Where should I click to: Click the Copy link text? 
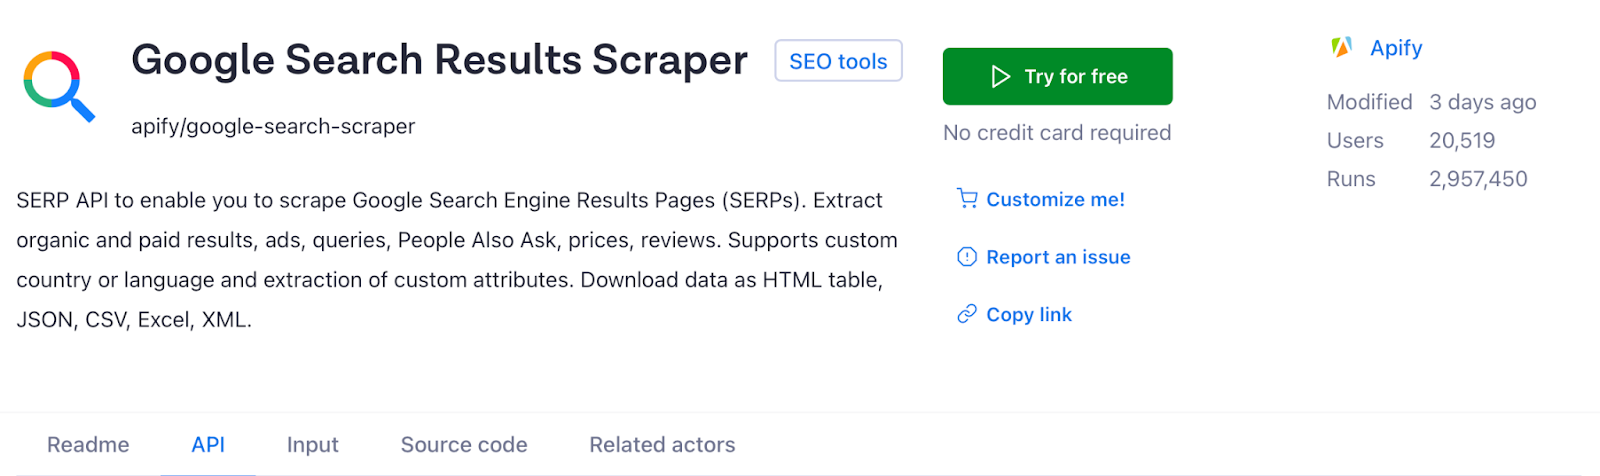1029,315
